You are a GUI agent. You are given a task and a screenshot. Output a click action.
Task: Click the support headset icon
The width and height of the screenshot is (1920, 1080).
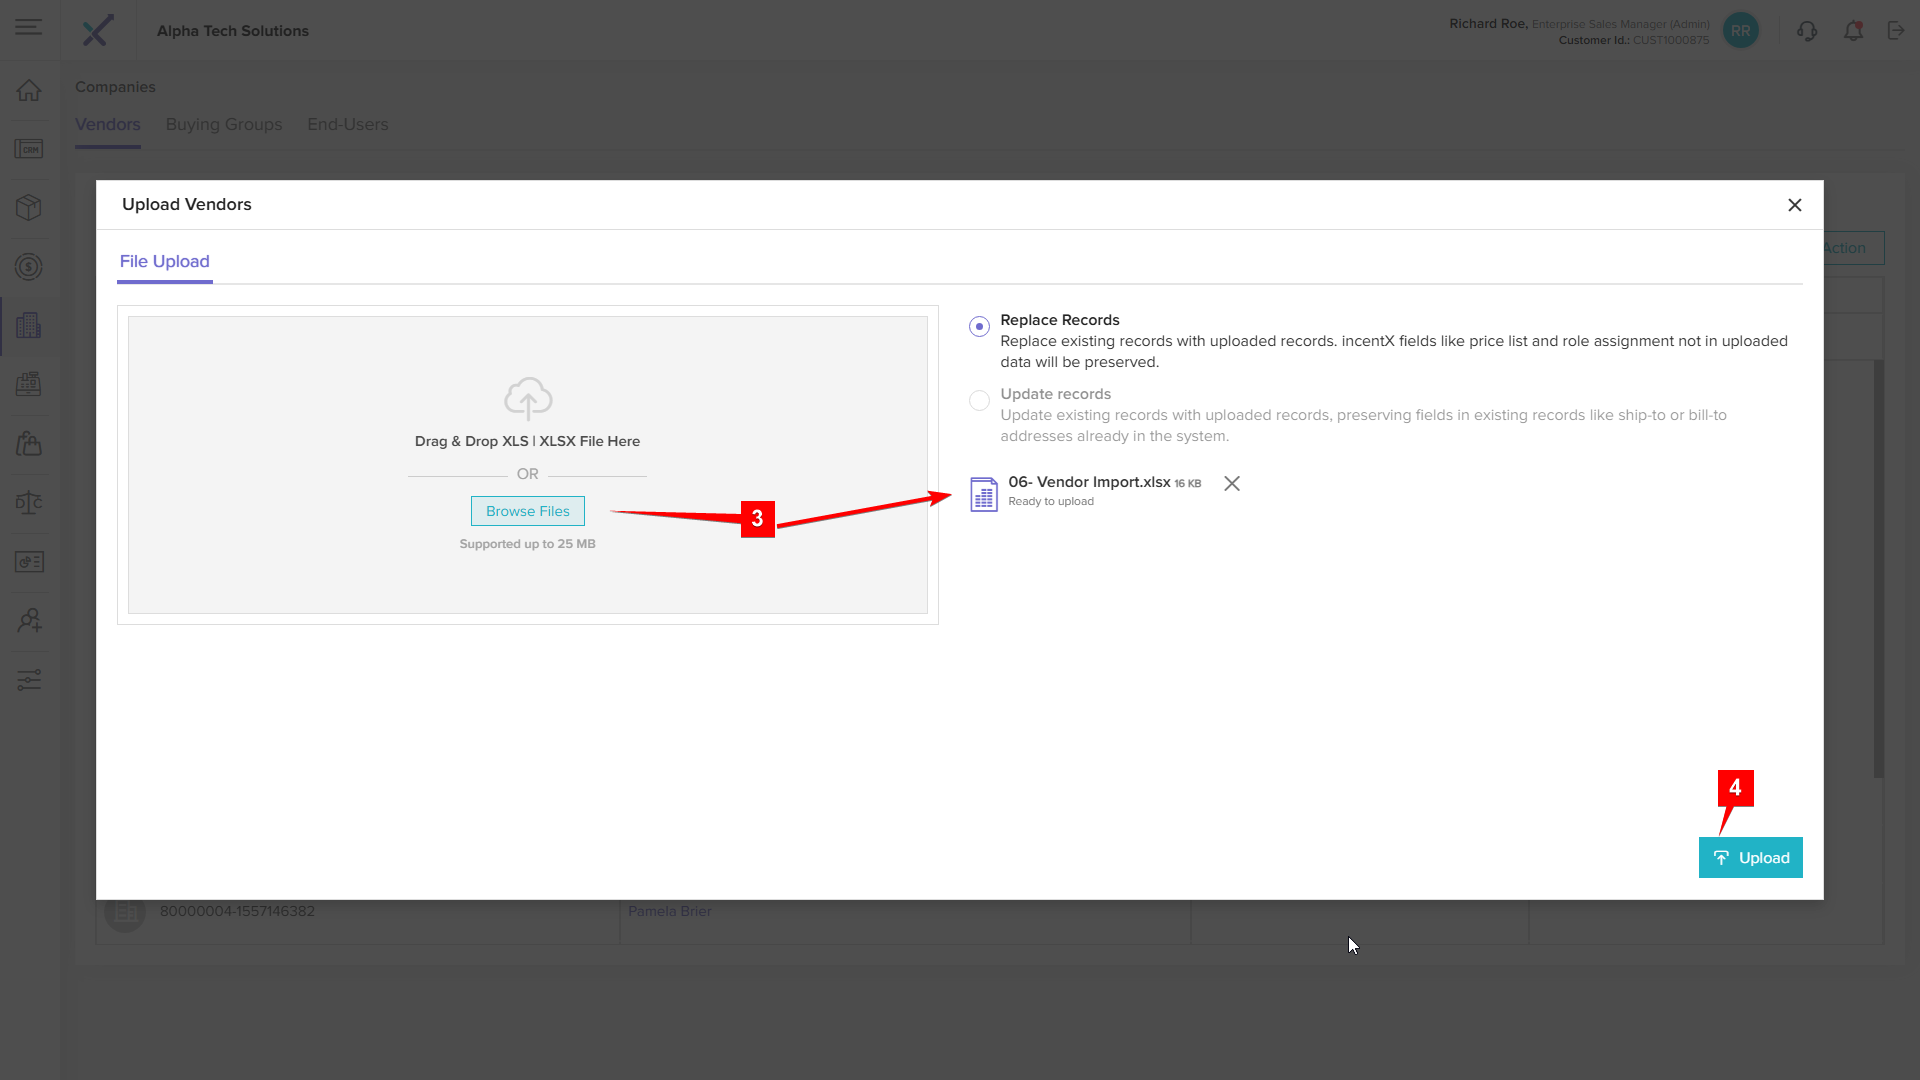pyautogui.click(x=1806, y=31)
